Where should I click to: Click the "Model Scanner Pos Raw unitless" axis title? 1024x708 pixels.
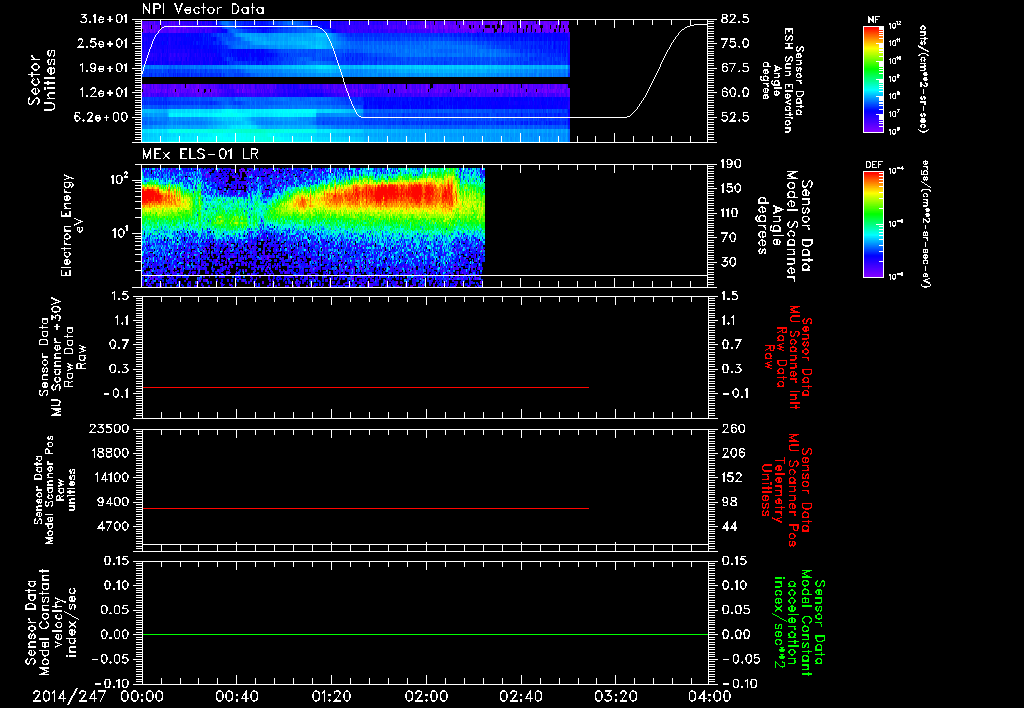tap(56, 490)
